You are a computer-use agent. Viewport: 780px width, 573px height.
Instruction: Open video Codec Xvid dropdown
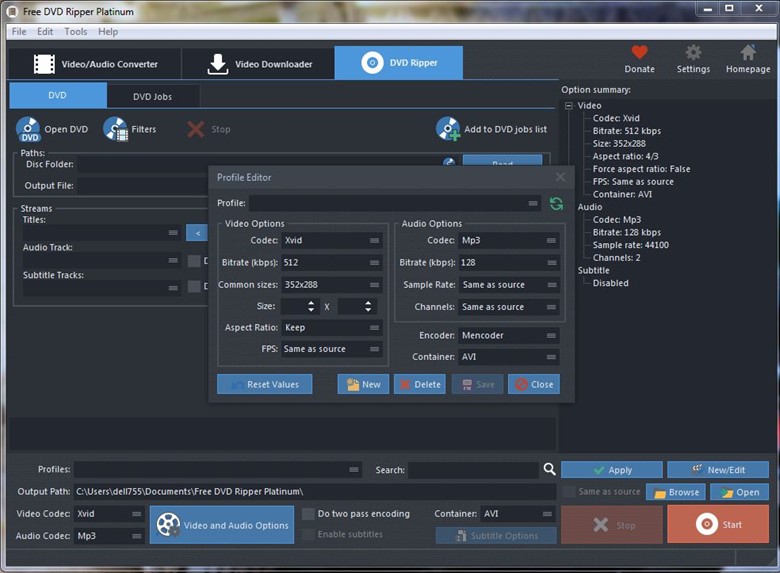[332, 240]
